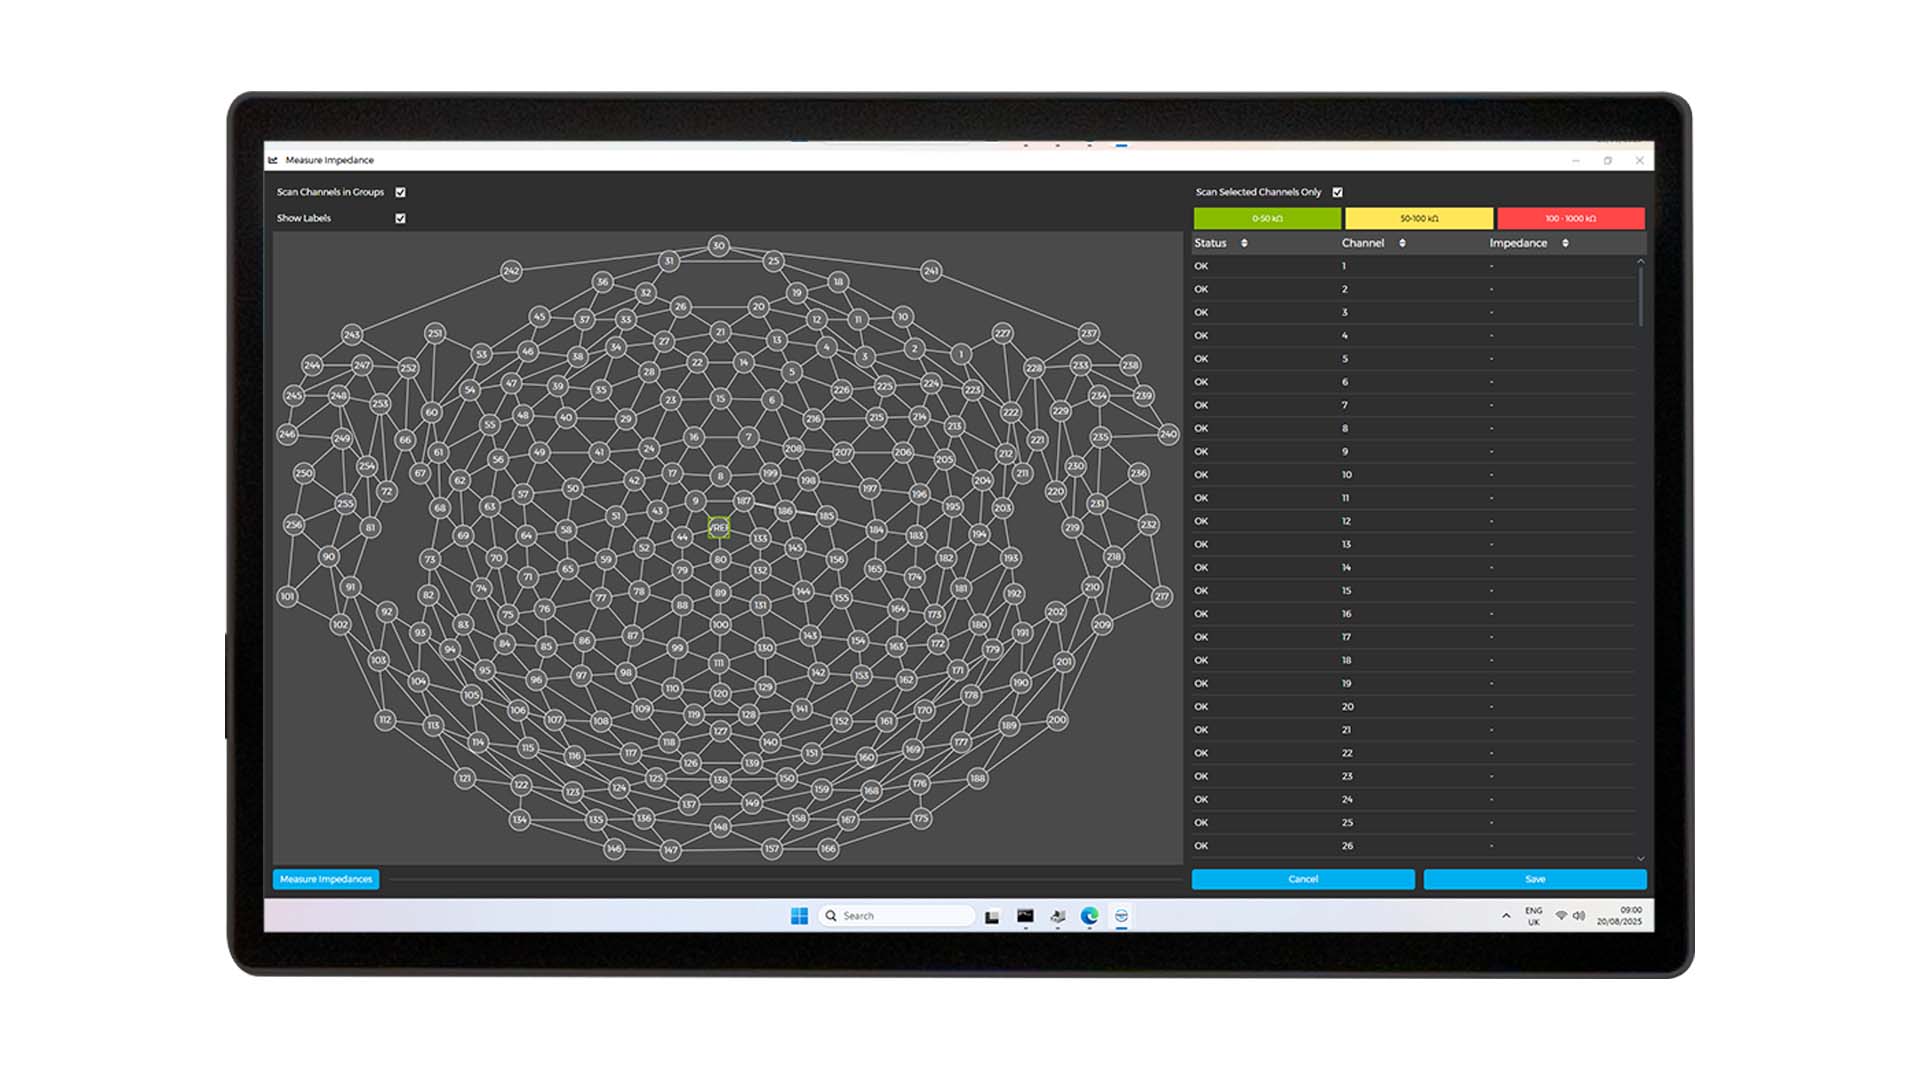Click the Cancel button
The image size is (1920, 1080).
[1302, 879]
